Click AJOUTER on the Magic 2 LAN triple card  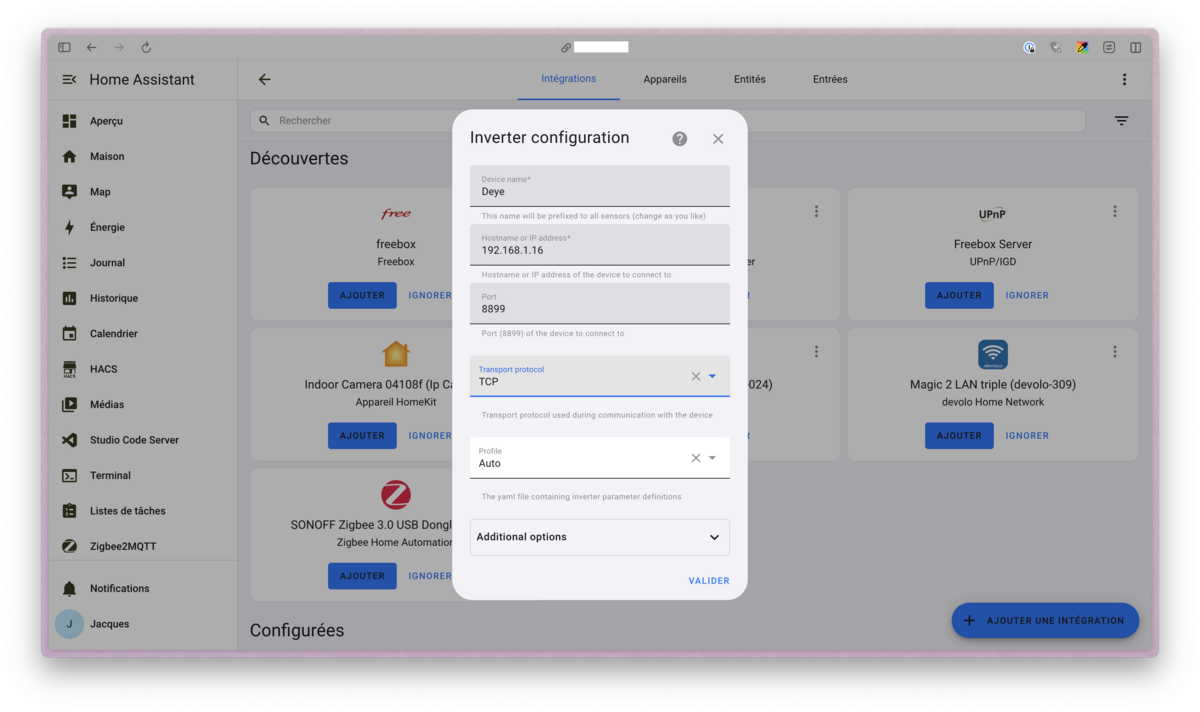(959, 436)
